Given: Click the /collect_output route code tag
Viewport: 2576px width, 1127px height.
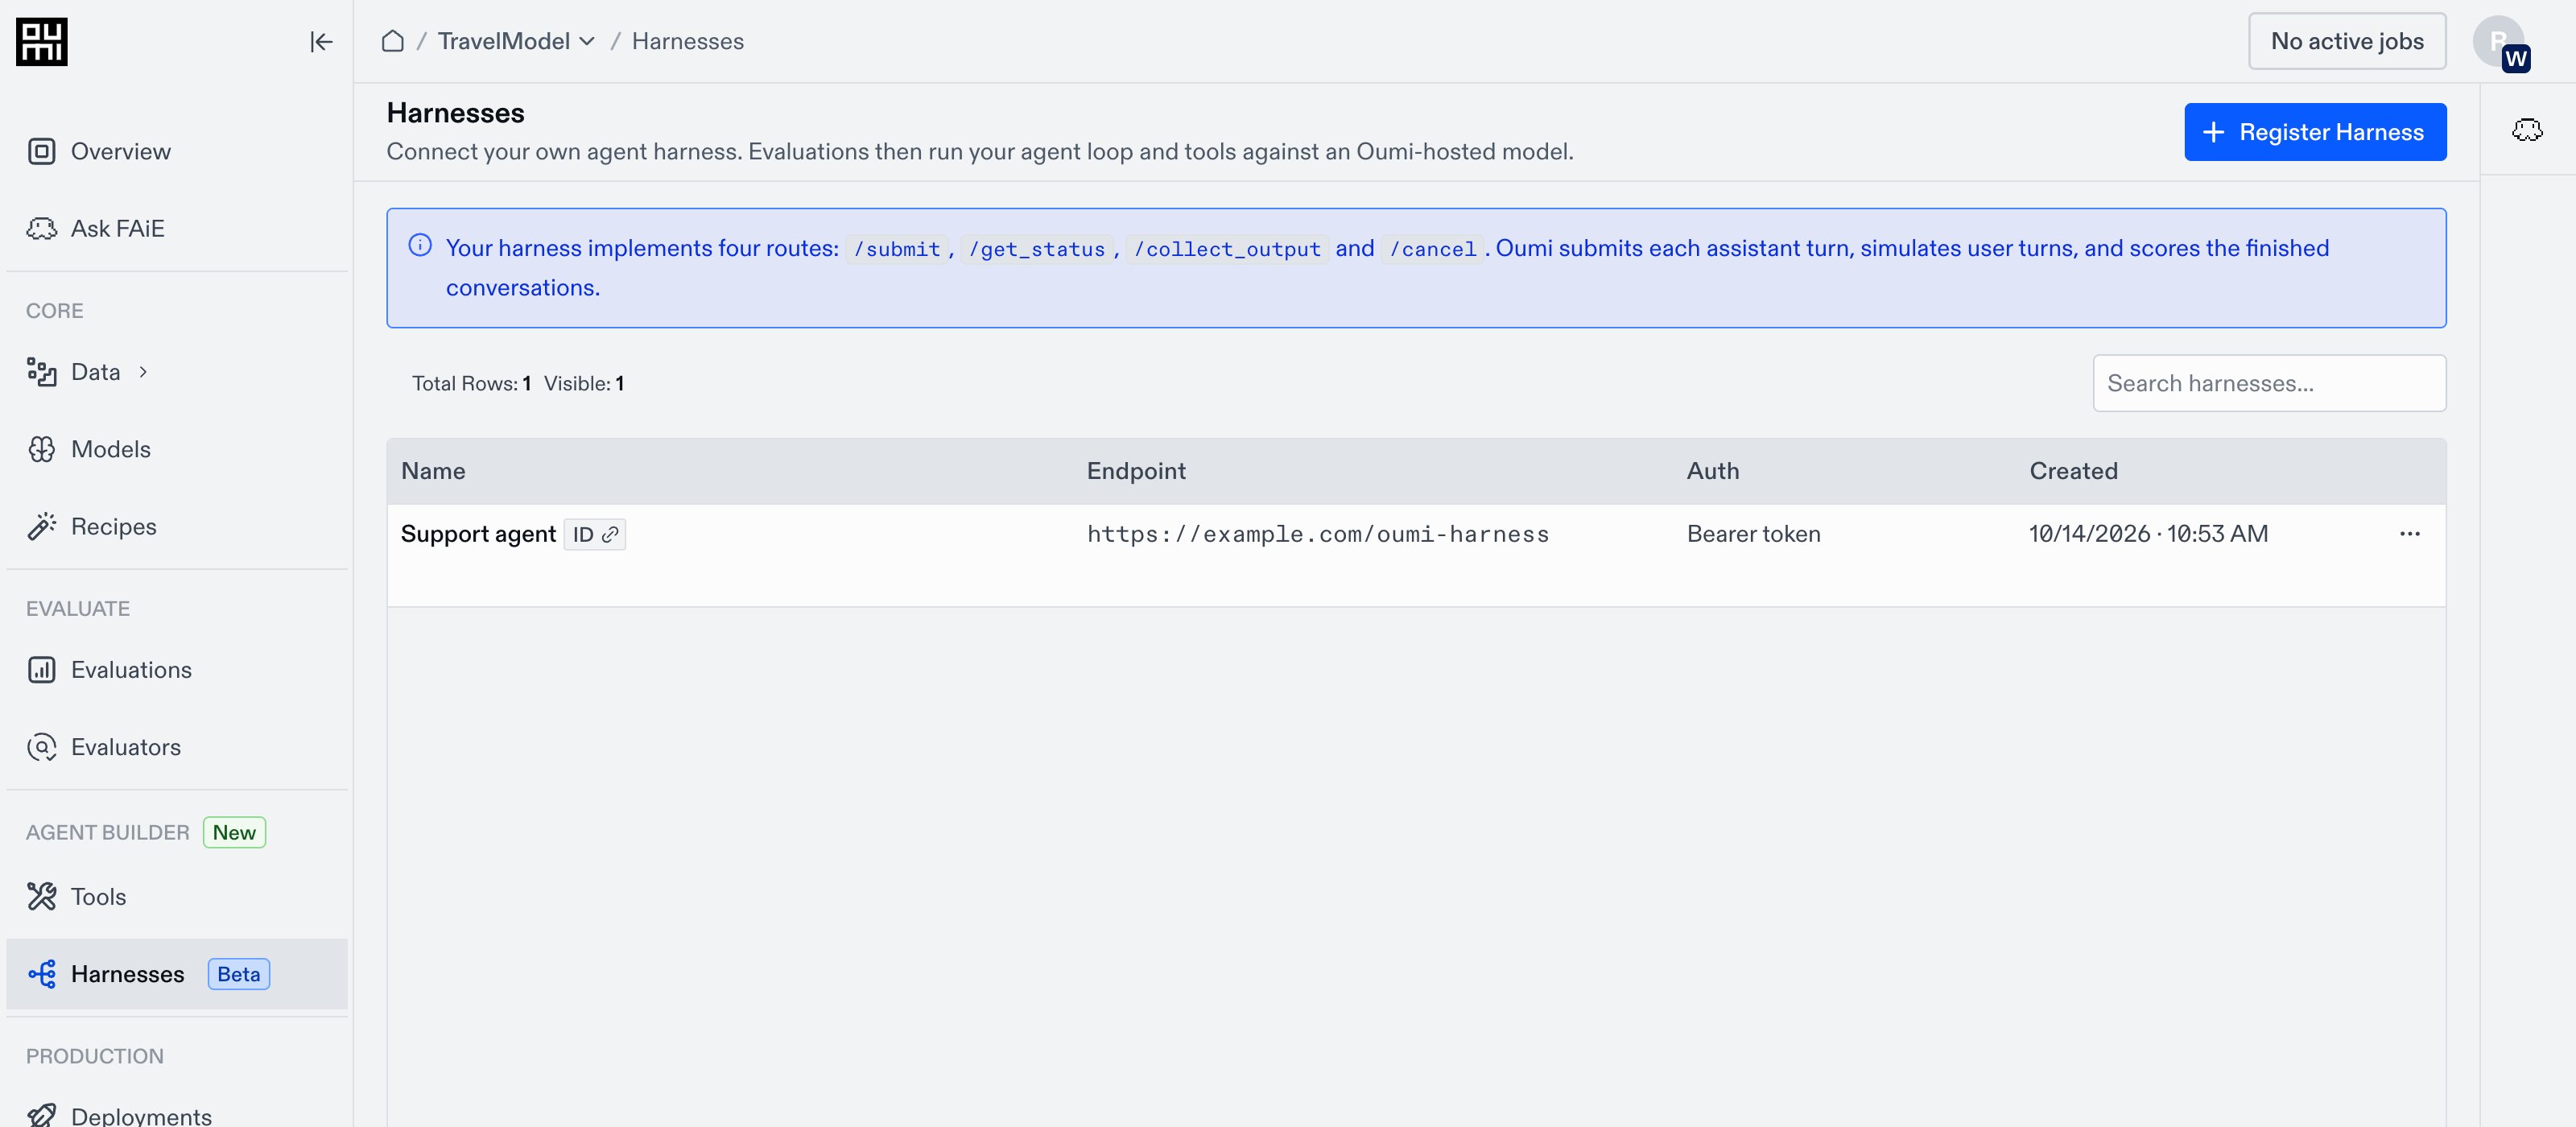Looking at the screenshot, I should click(x=1227, y=249).
